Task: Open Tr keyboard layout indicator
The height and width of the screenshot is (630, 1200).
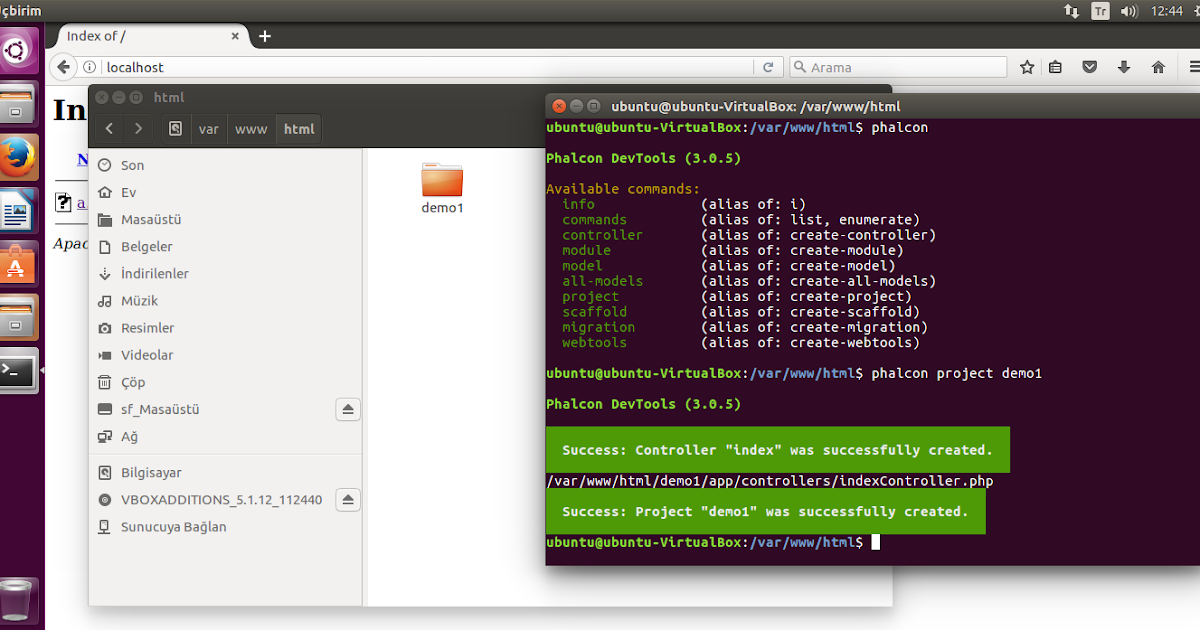Action: click(x=1100, y=11)
